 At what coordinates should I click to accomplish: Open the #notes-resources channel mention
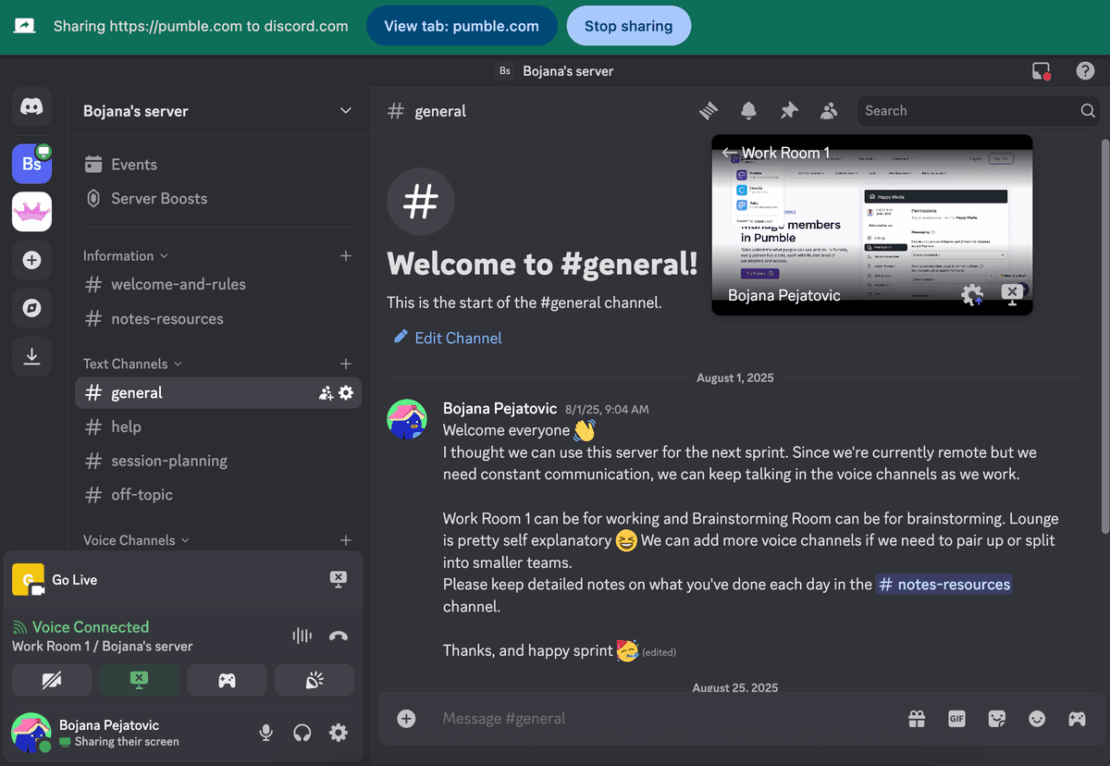point(944,582)
